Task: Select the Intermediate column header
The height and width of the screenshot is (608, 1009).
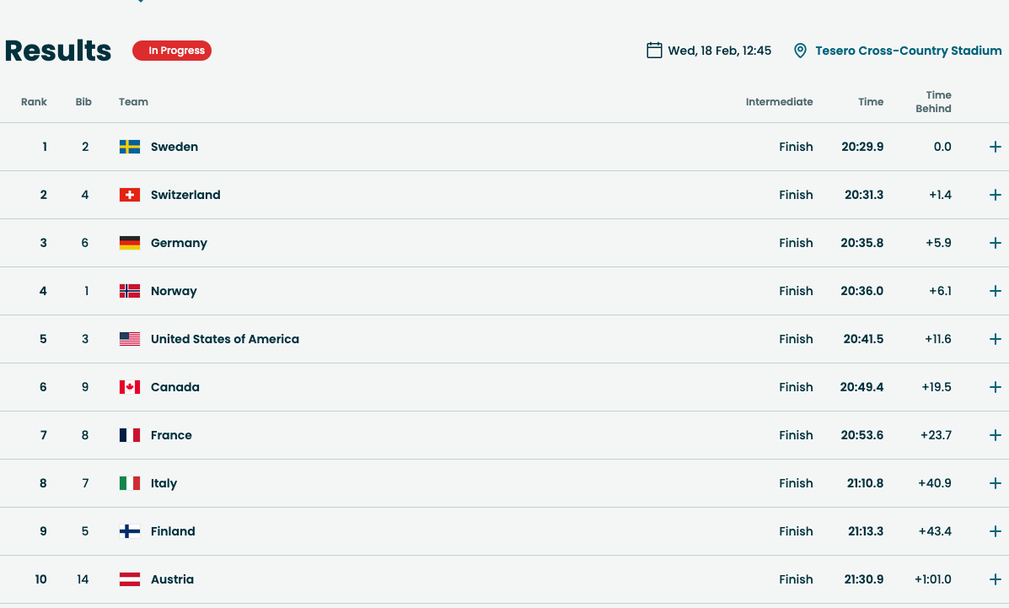Action: coord(779,102)
